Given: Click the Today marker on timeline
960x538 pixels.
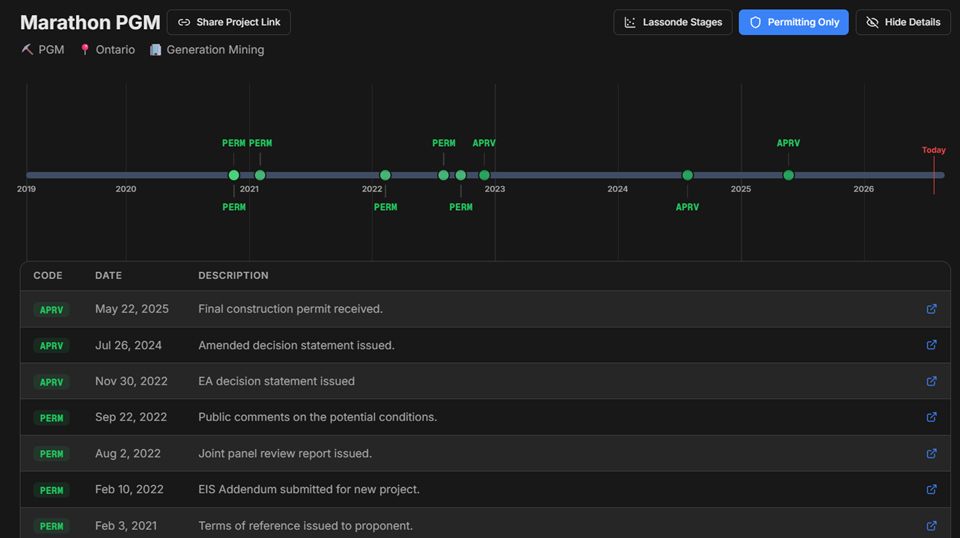Looking at the screenshot, I should (x=934, y=150).
